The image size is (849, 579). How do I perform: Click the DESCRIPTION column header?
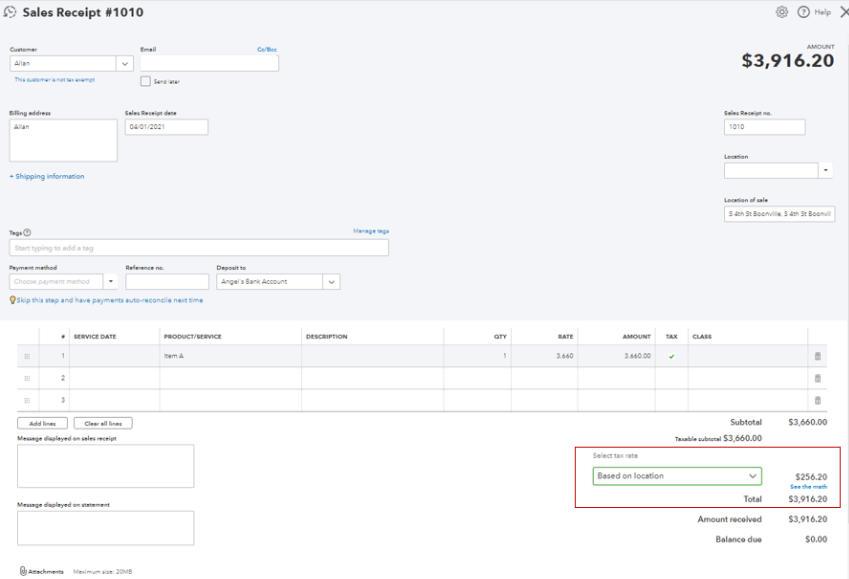pyautogui.click(x=326, y=336)
